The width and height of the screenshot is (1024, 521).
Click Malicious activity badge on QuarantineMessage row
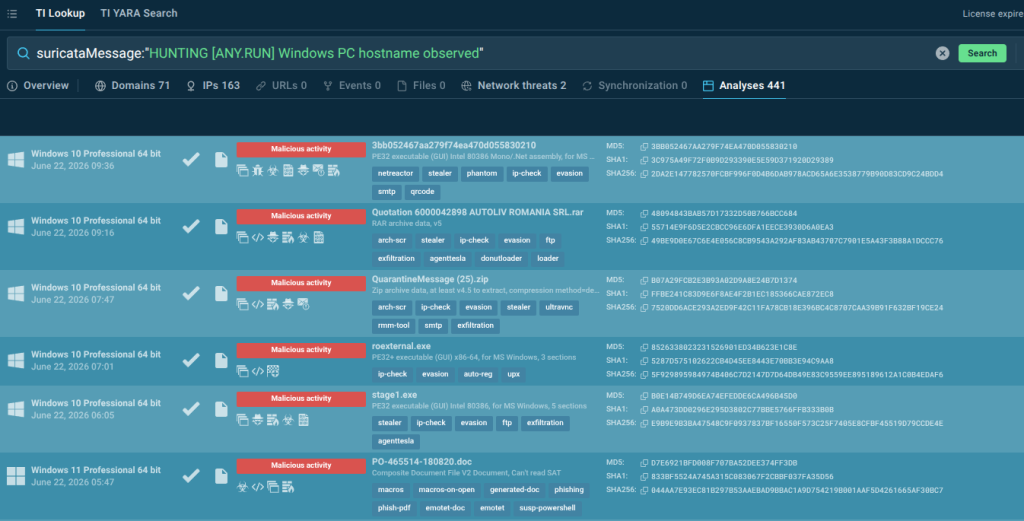(x=301, y=283)
